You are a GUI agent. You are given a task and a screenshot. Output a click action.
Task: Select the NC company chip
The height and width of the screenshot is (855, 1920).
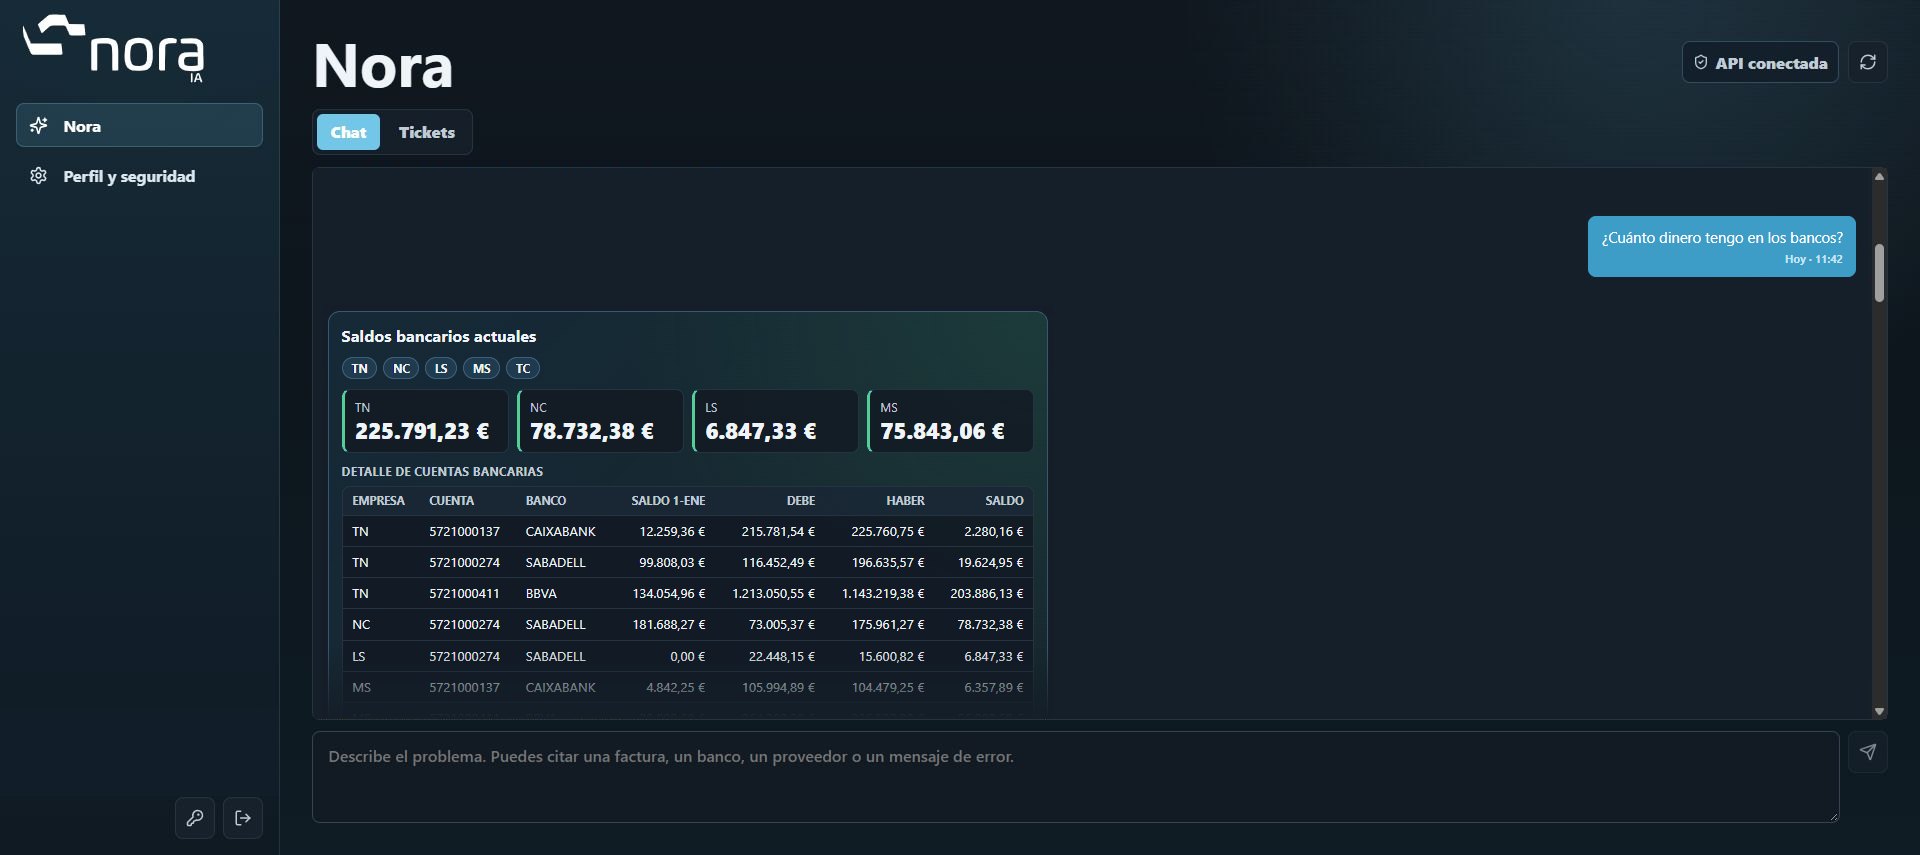(401, 368)
